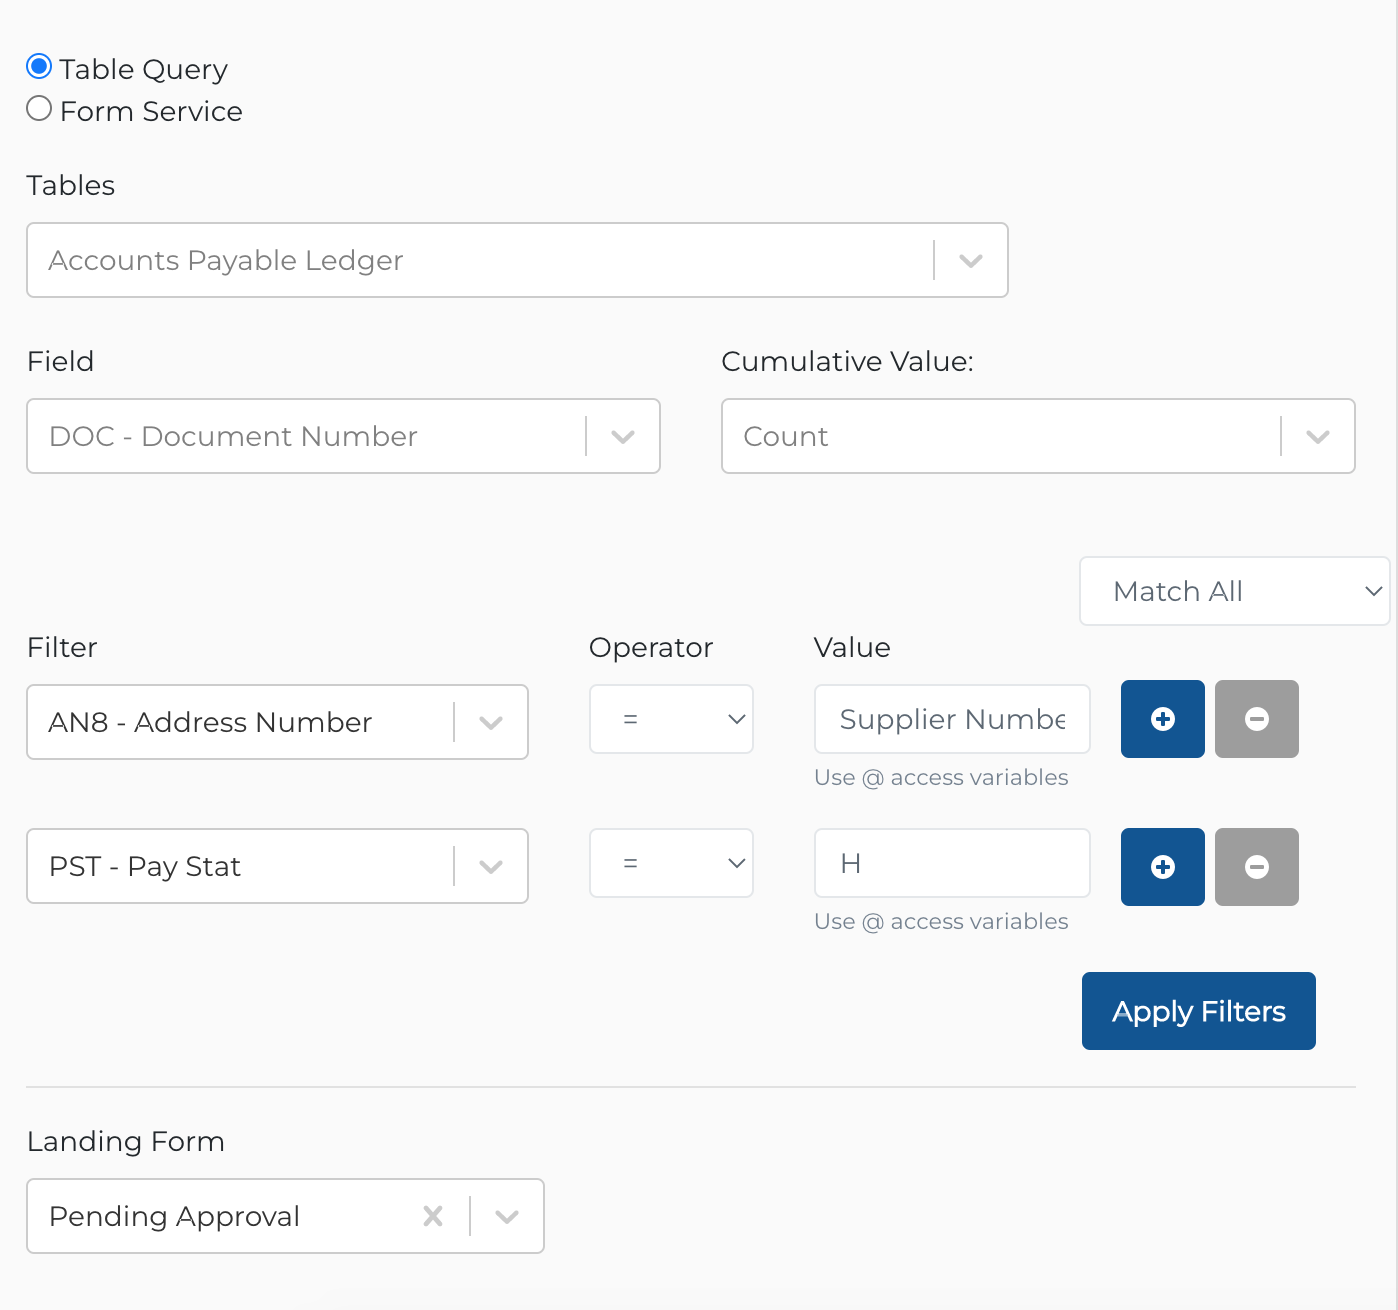Screen dimensions: 1398x1310
Task: Select the Table Query radio button
Action: (39, 67)
